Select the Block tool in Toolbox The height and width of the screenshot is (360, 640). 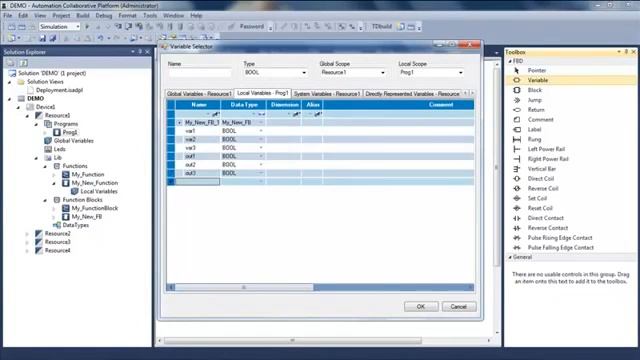(x=534, y=90)
